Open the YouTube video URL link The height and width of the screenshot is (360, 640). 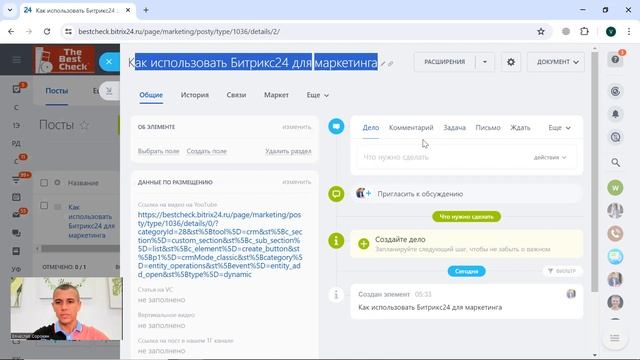tap(220, 244)
